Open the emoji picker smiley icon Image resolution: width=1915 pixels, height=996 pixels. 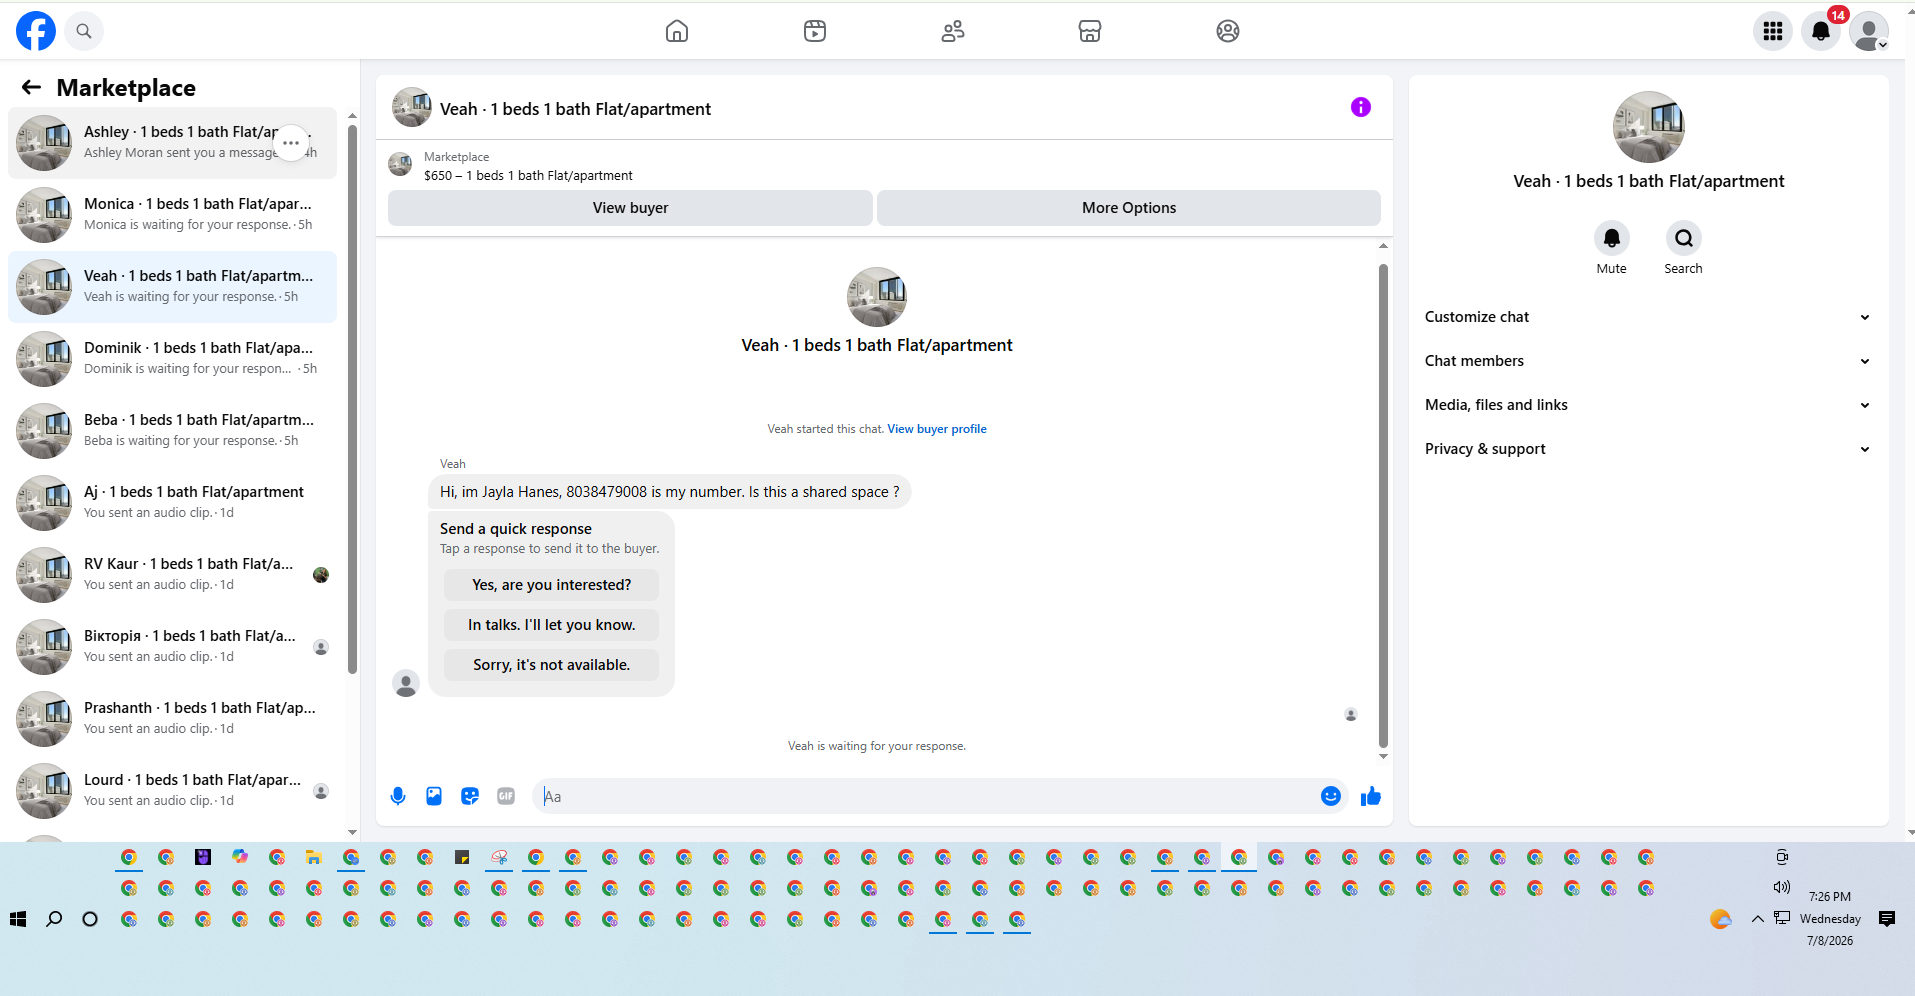1331,796
